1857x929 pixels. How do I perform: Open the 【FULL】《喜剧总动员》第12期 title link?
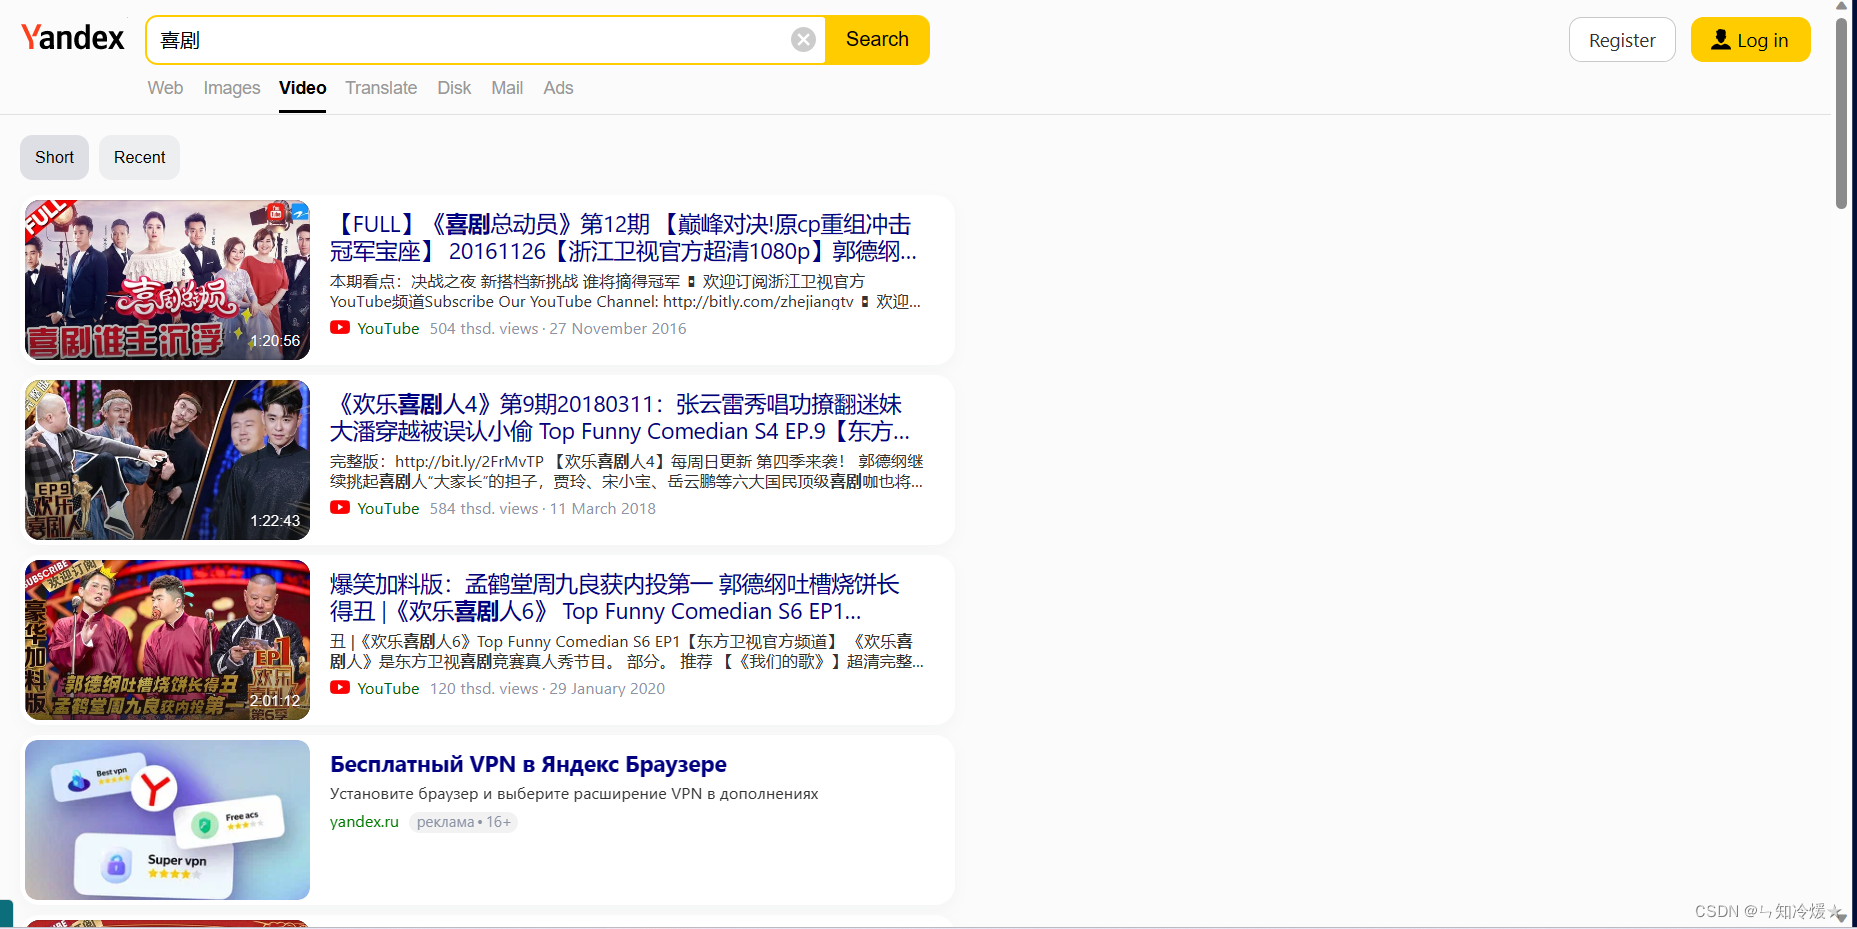(x=623, y=238)
